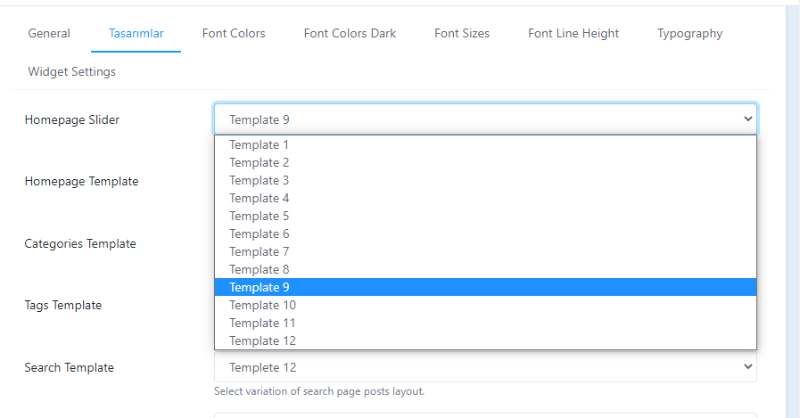Select Template 12 from Homepage Slider list

click(485, 341)
